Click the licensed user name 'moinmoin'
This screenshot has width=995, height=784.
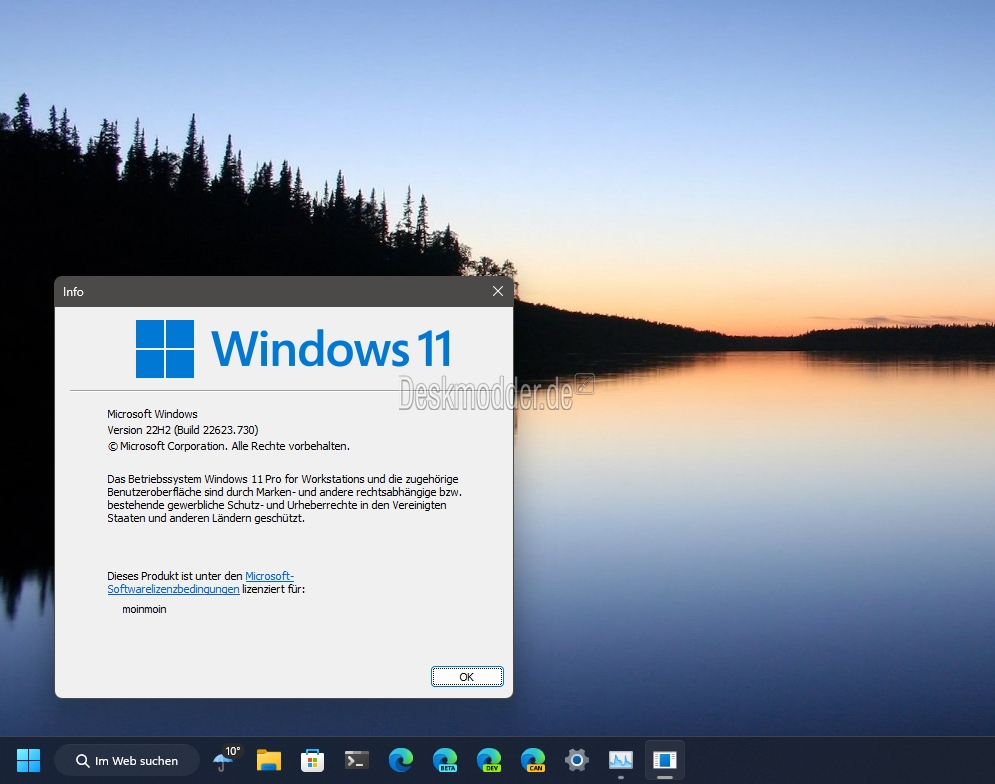click(x=144, y=609)
